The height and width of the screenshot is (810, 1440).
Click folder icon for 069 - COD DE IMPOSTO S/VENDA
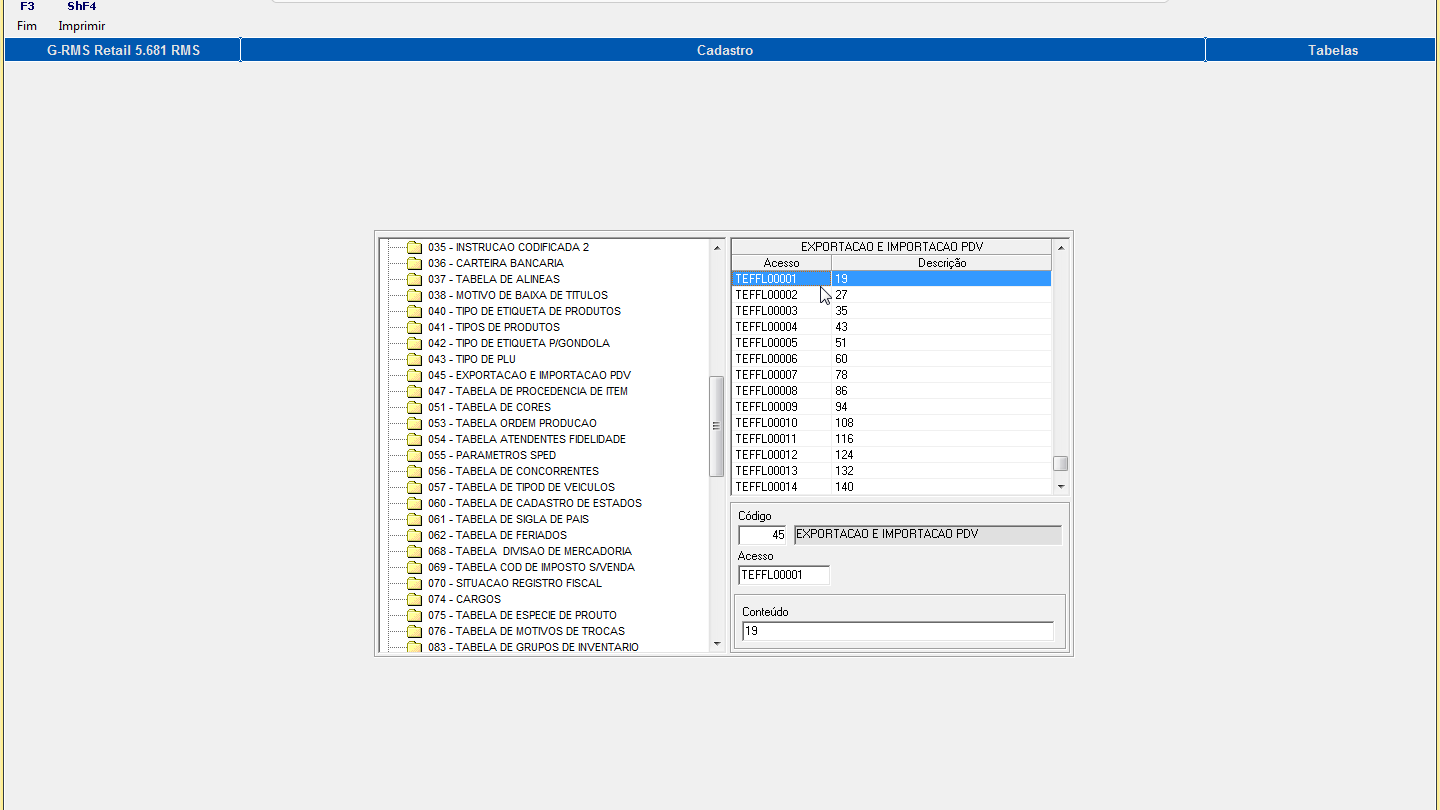(x=414, y=568)
